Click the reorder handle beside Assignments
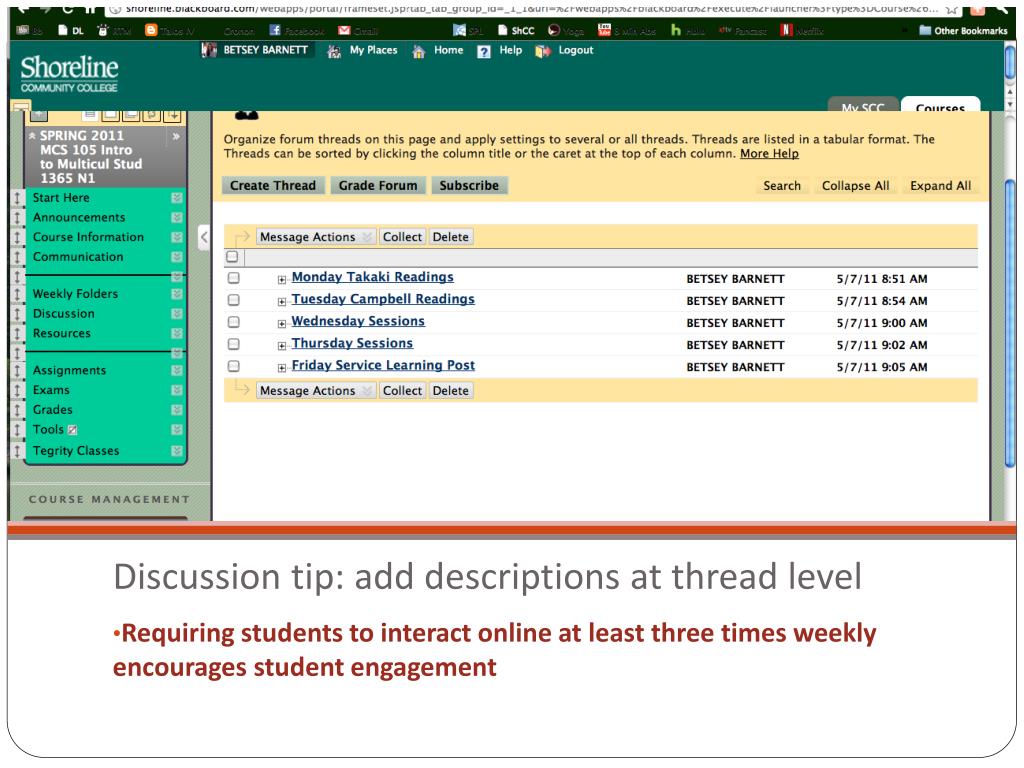1024x768 pixels. tap(18, 370)
